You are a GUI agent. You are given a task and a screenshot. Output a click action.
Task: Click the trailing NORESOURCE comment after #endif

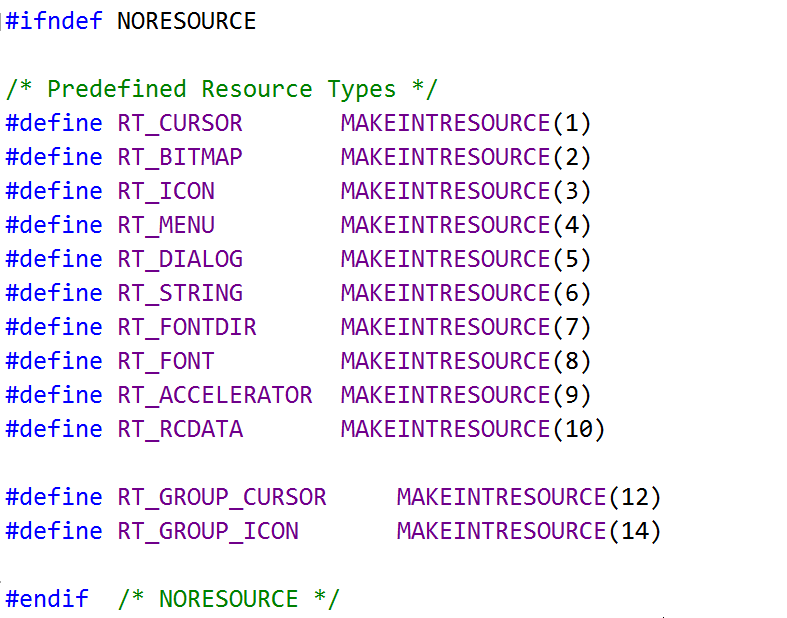point(228,599)
